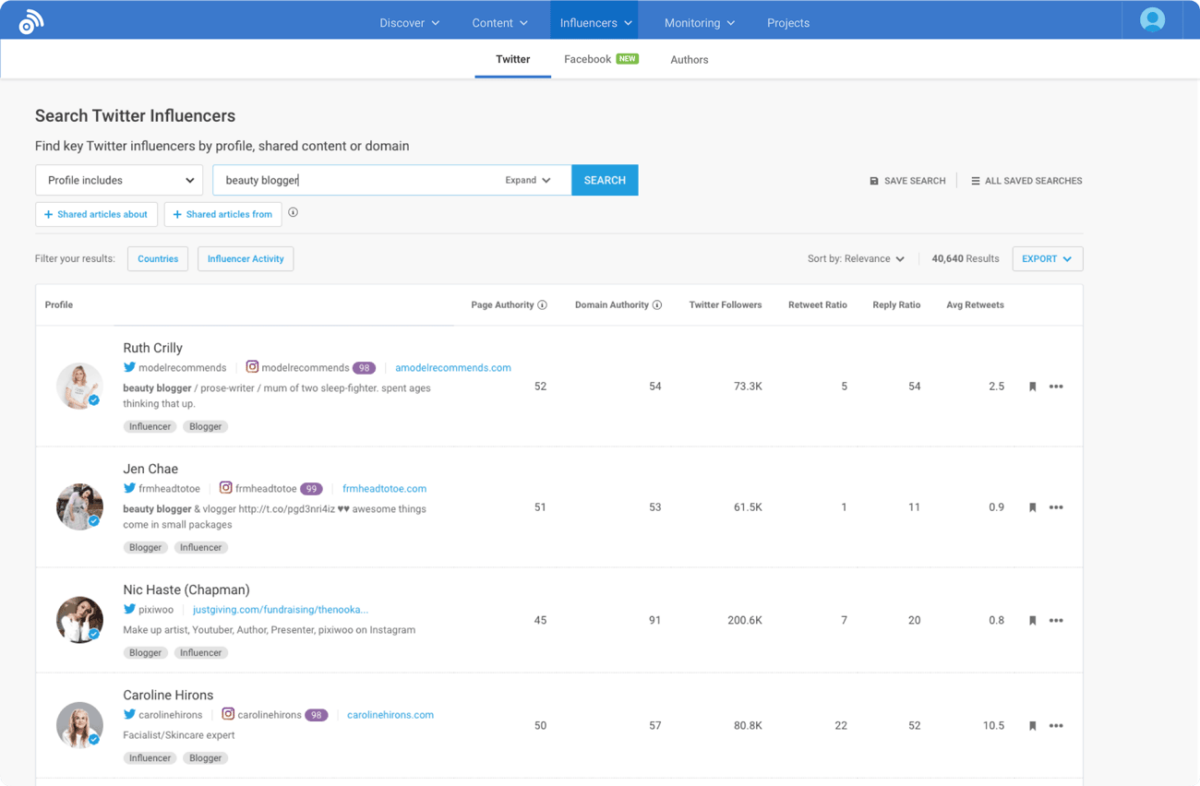Open the Sort by Relevance dropdown
This screenshot has height=786, width=1200.
tap(856, 258)
